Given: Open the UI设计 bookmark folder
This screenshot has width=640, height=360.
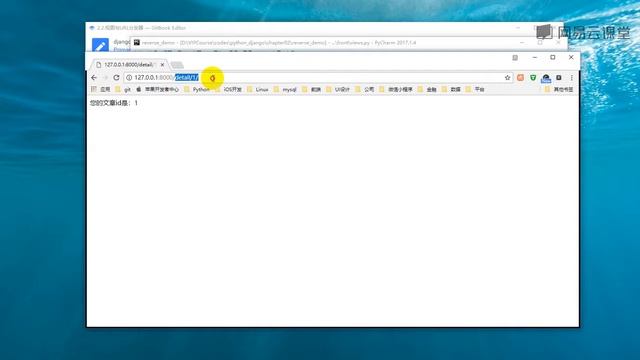Looking at the screenshot, I should click(x=338, y=89).
